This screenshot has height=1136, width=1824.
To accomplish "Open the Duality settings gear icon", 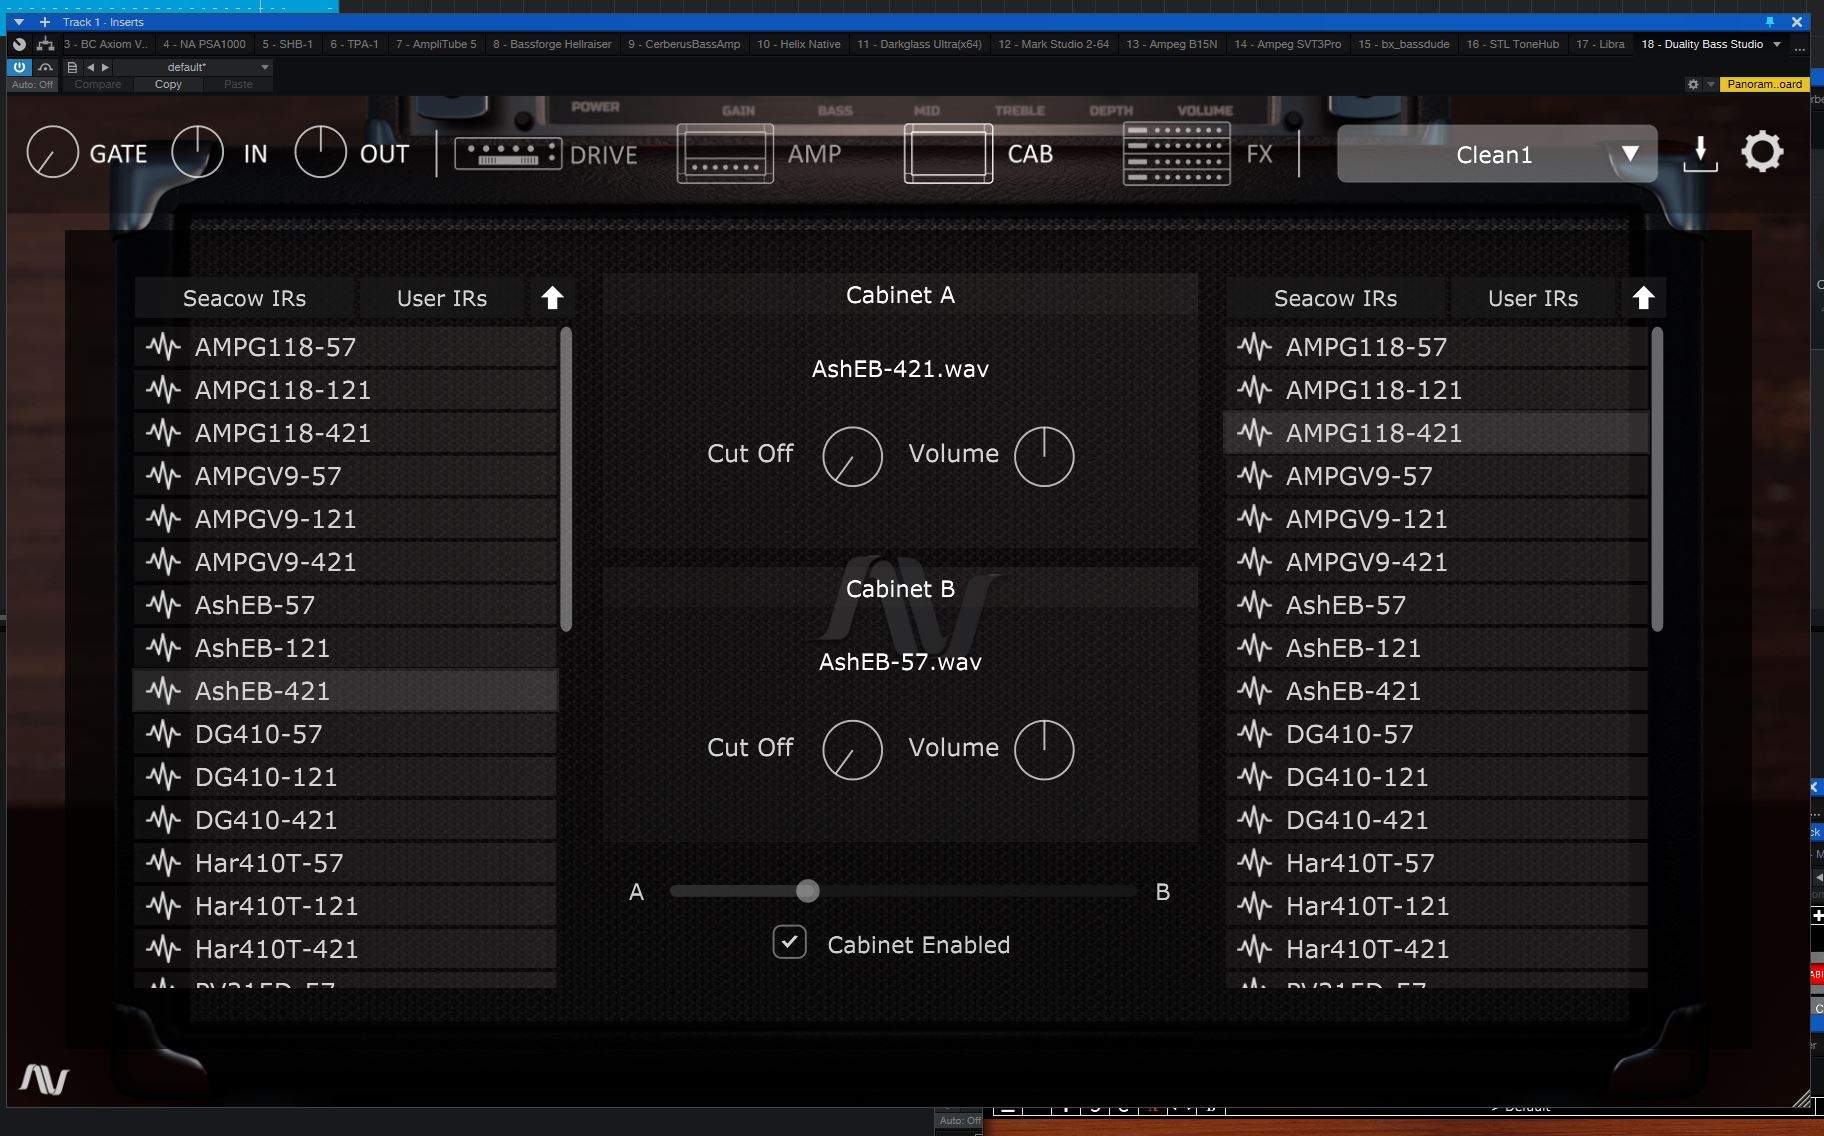I will click(x=1762, y=153).
